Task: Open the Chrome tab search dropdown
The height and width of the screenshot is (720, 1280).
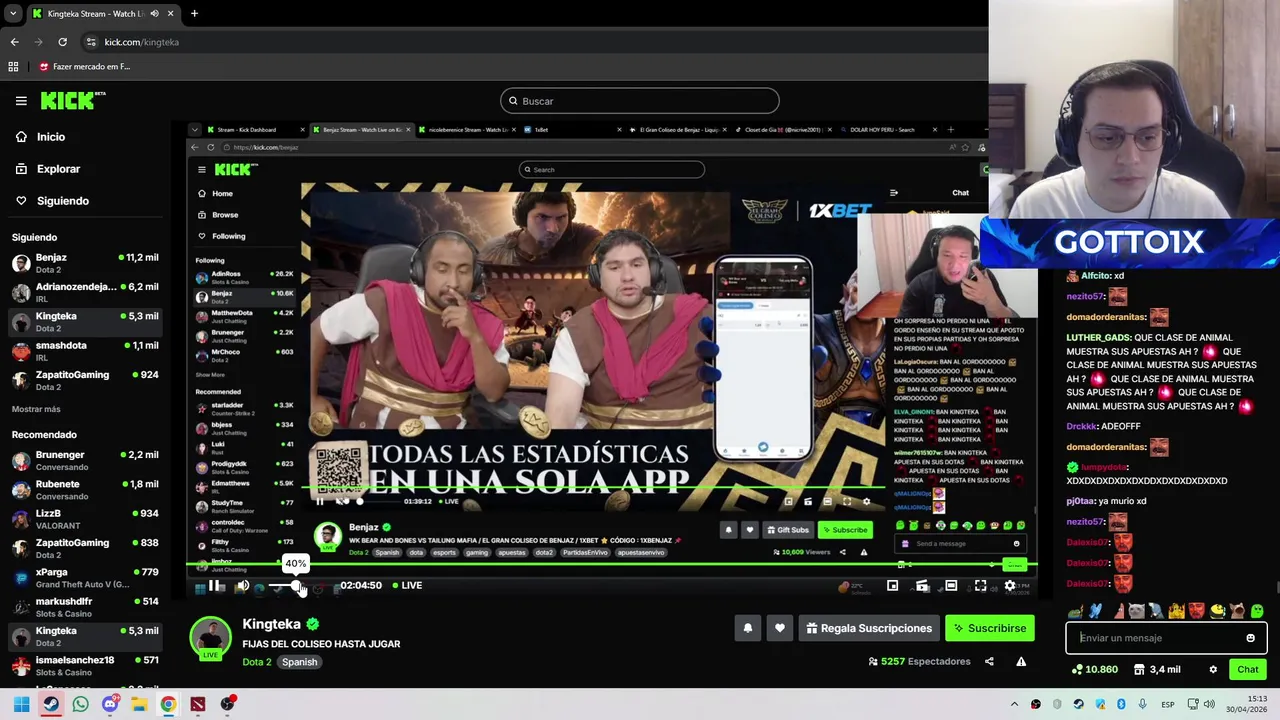Action: (12, 14)
